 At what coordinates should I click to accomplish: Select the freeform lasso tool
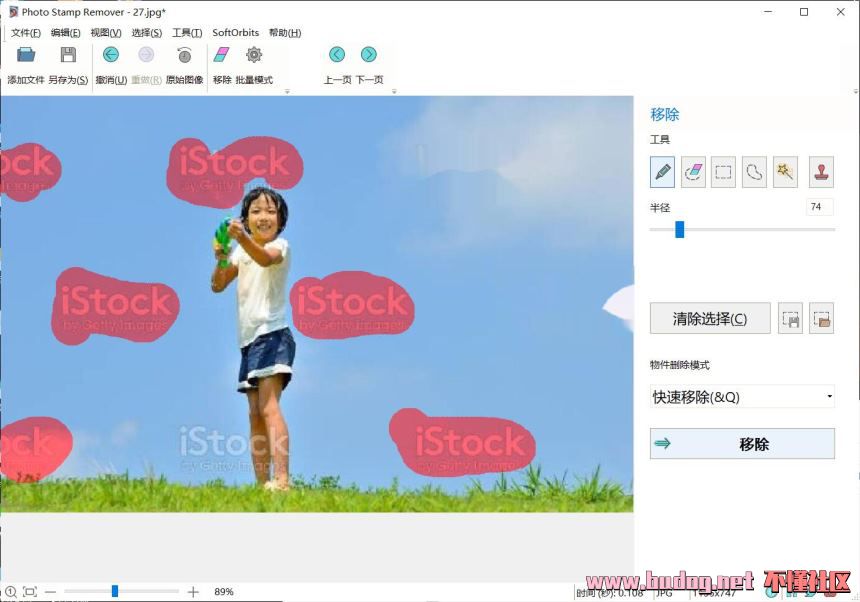coord(754,172)
